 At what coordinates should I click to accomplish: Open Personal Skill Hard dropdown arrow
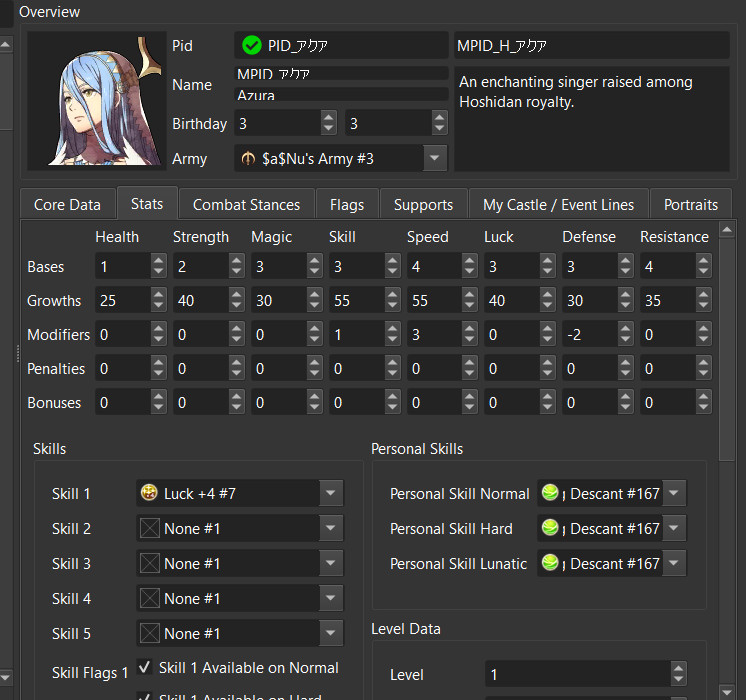pos(674,528)
